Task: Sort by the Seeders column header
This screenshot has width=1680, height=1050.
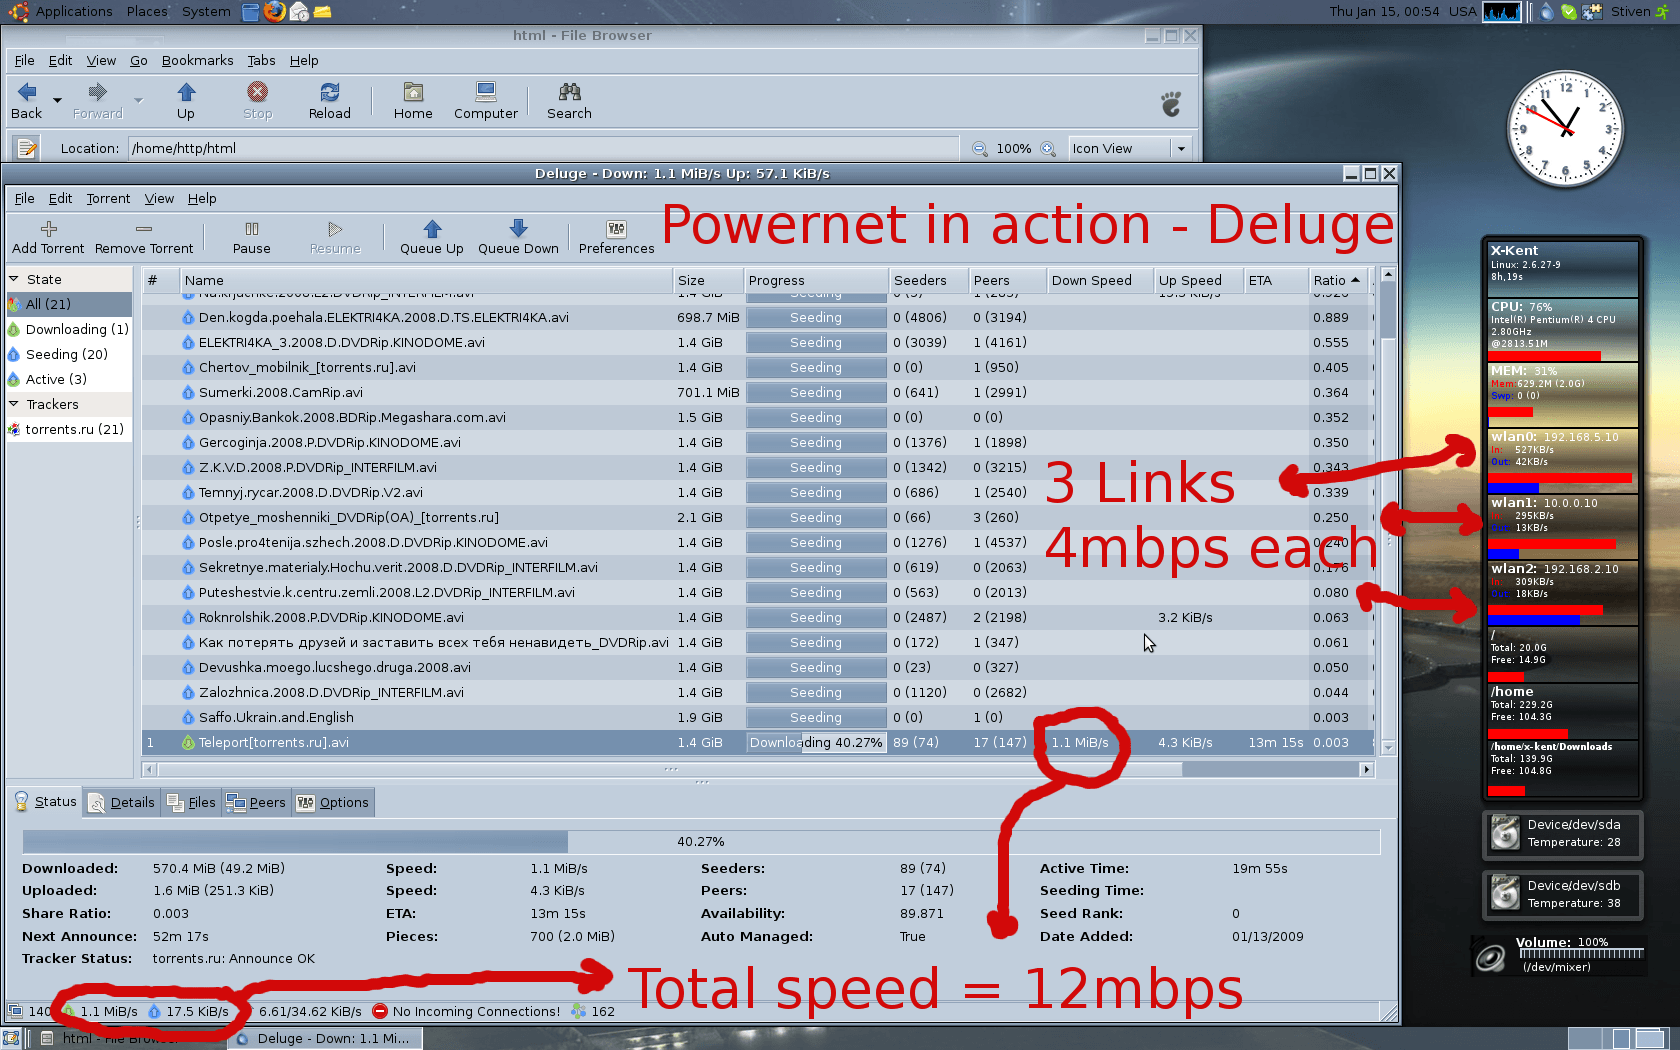Action: tap(928, 280)
